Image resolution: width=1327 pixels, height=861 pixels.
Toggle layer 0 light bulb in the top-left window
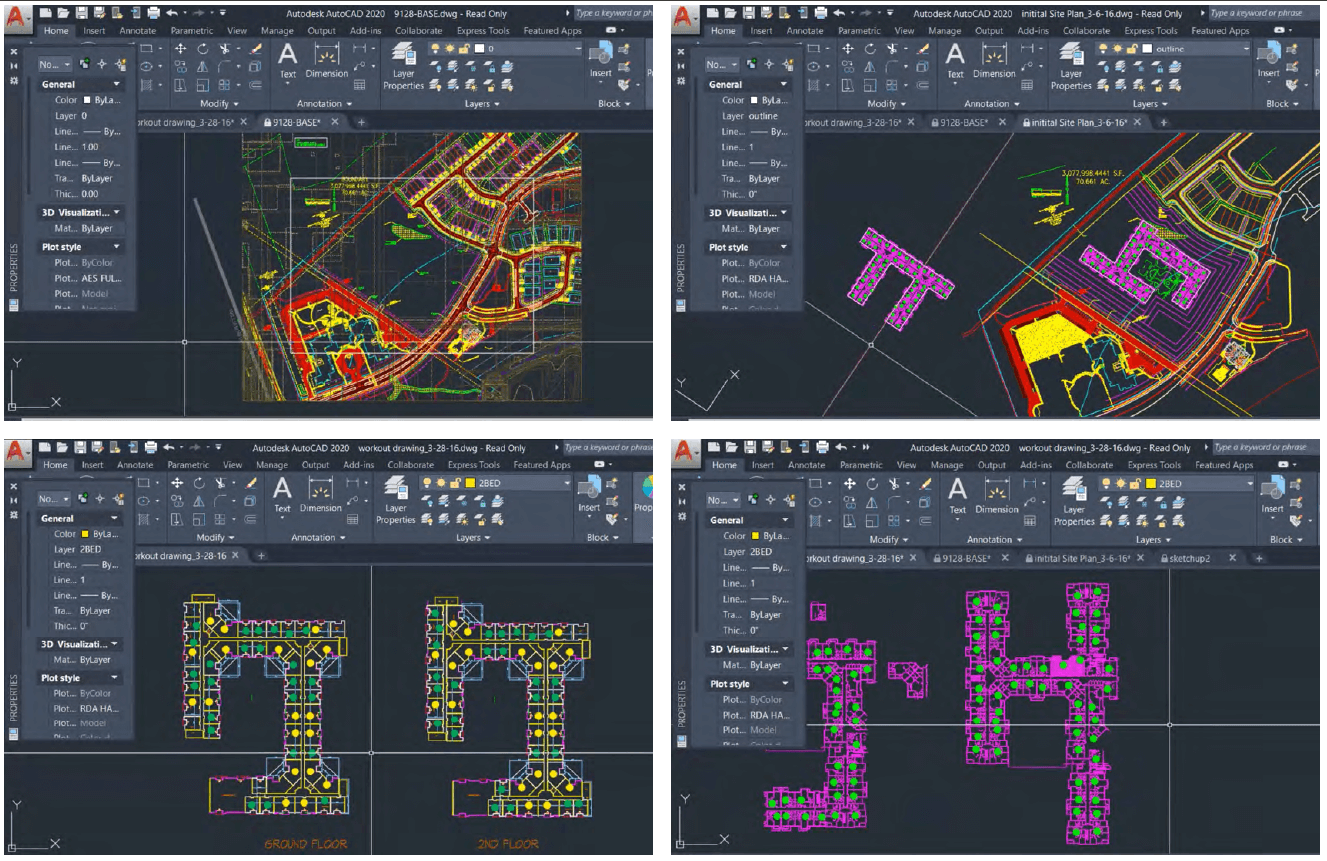pos(436,49)
